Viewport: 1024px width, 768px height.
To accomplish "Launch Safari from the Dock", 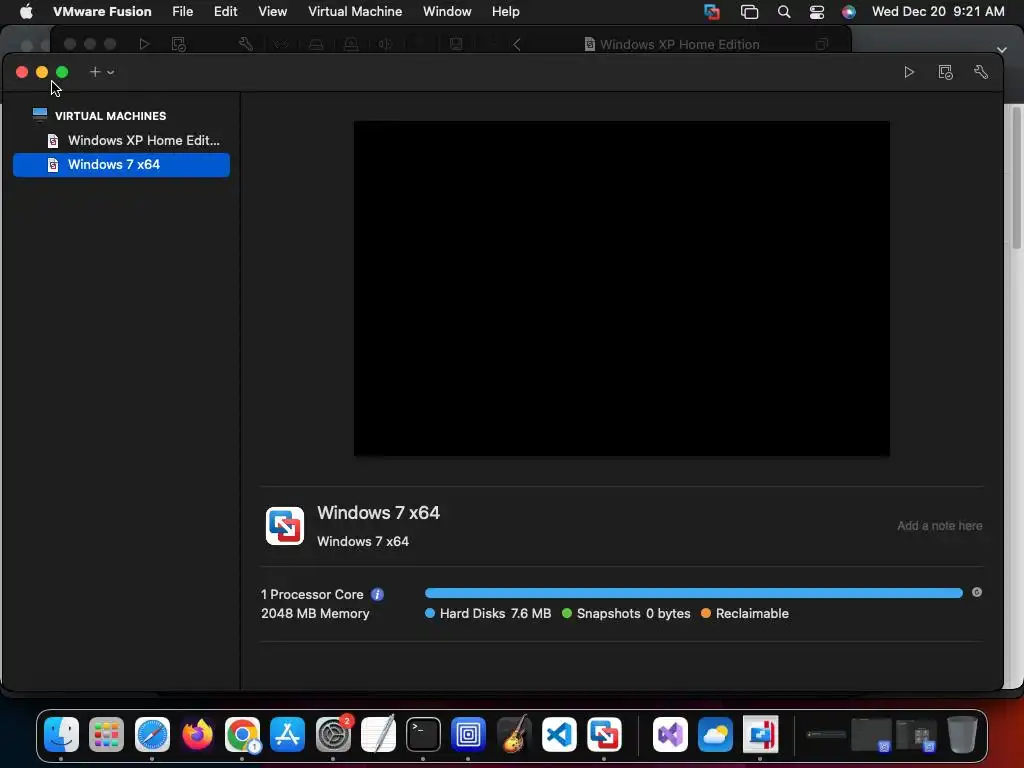I will pos(152,734).
